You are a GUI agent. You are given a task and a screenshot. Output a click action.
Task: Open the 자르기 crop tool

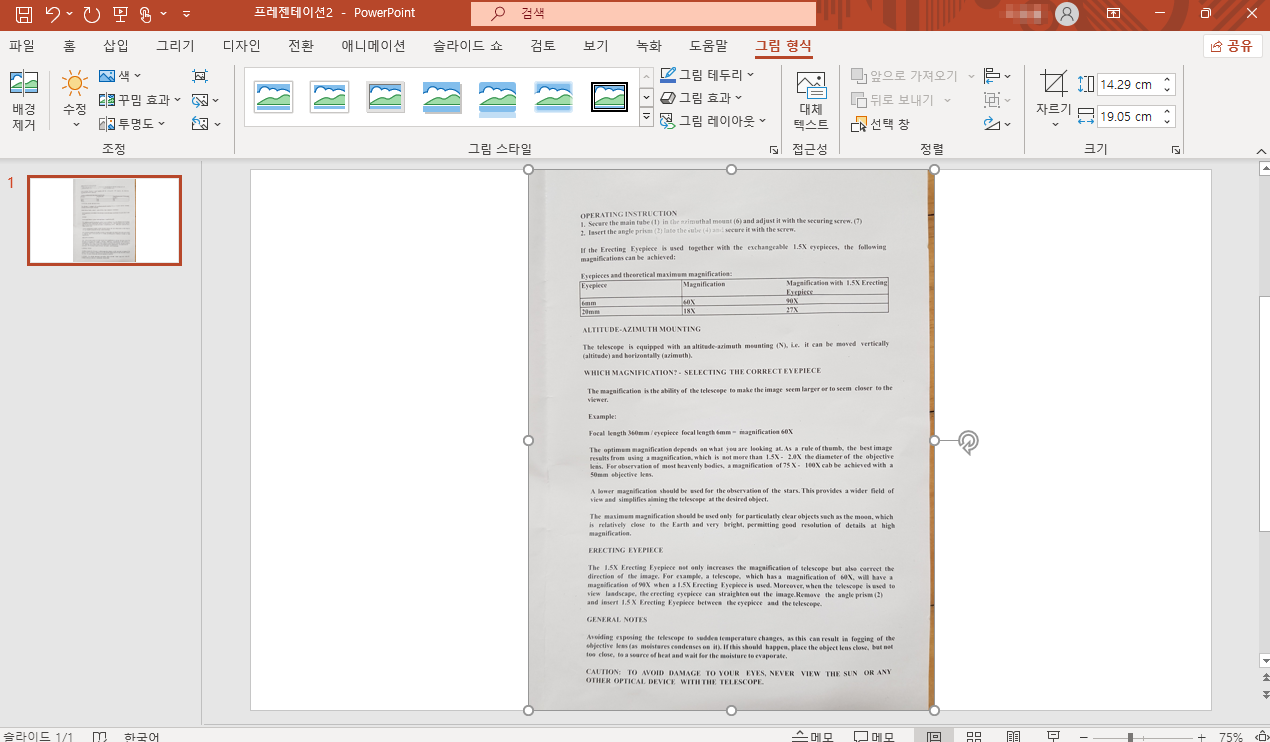click(x=1053, y=100)
